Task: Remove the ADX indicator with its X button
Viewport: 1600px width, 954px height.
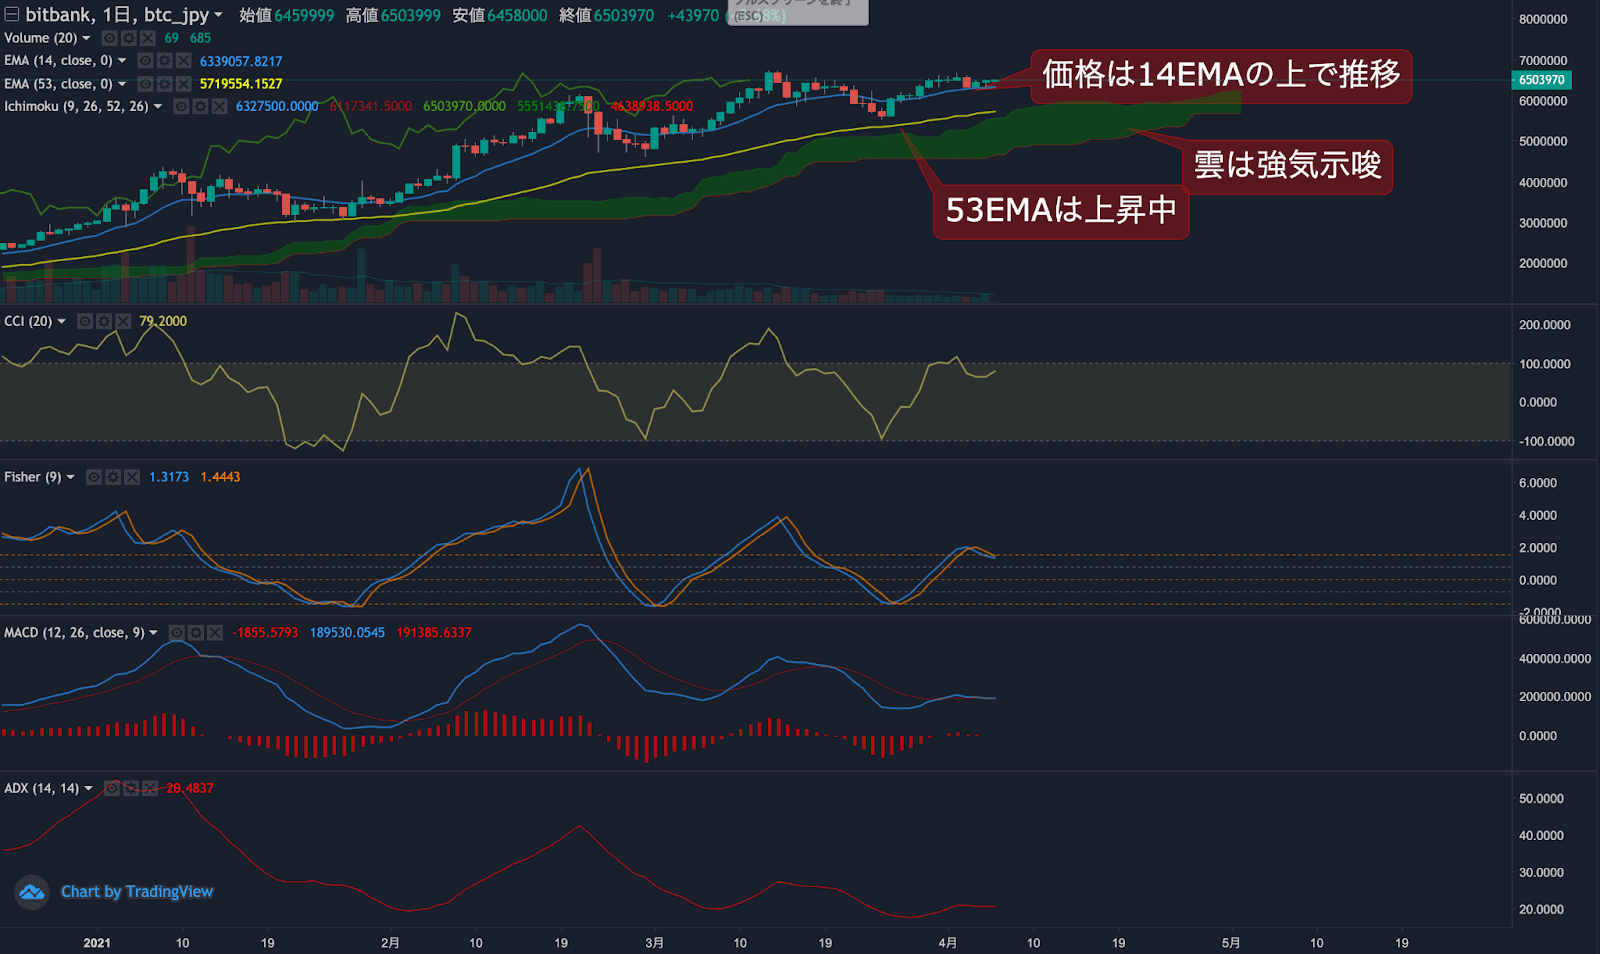Action: click(x=149, y=788)
